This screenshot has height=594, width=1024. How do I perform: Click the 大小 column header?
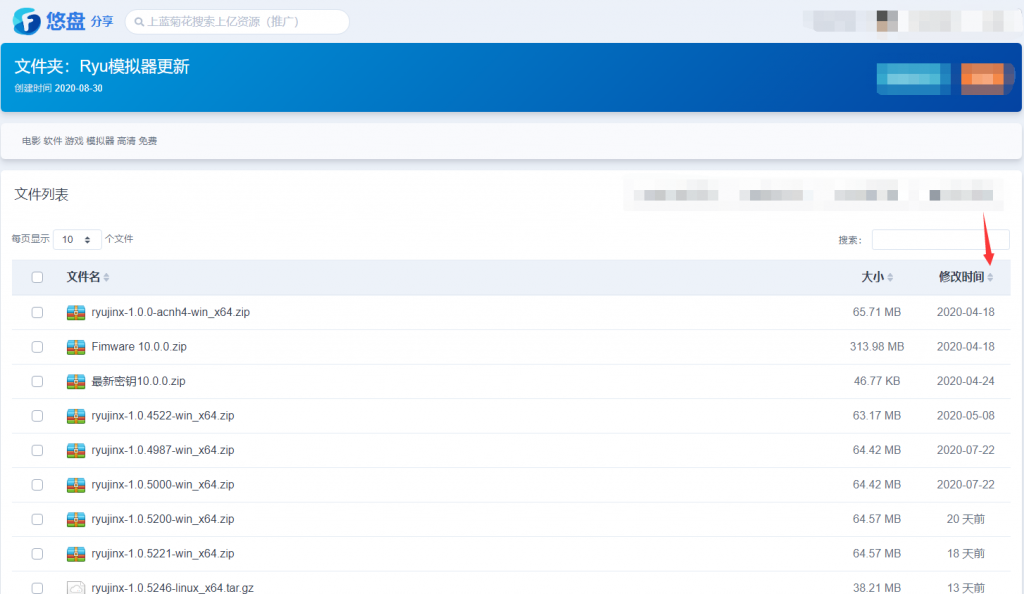pyautogui.click(x=872, y=277)
